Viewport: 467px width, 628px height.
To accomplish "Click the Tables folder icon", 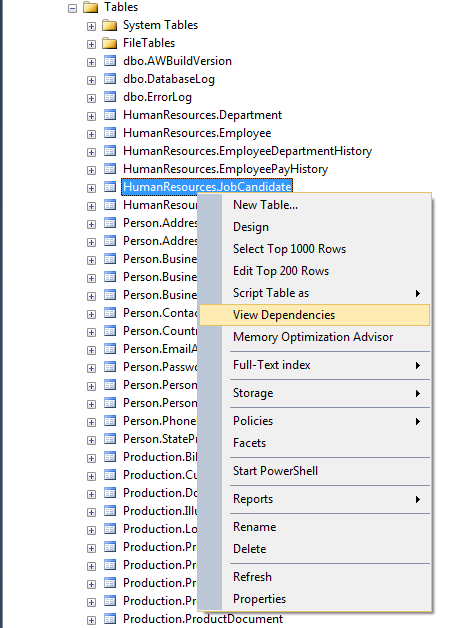I will pos(91,7).
